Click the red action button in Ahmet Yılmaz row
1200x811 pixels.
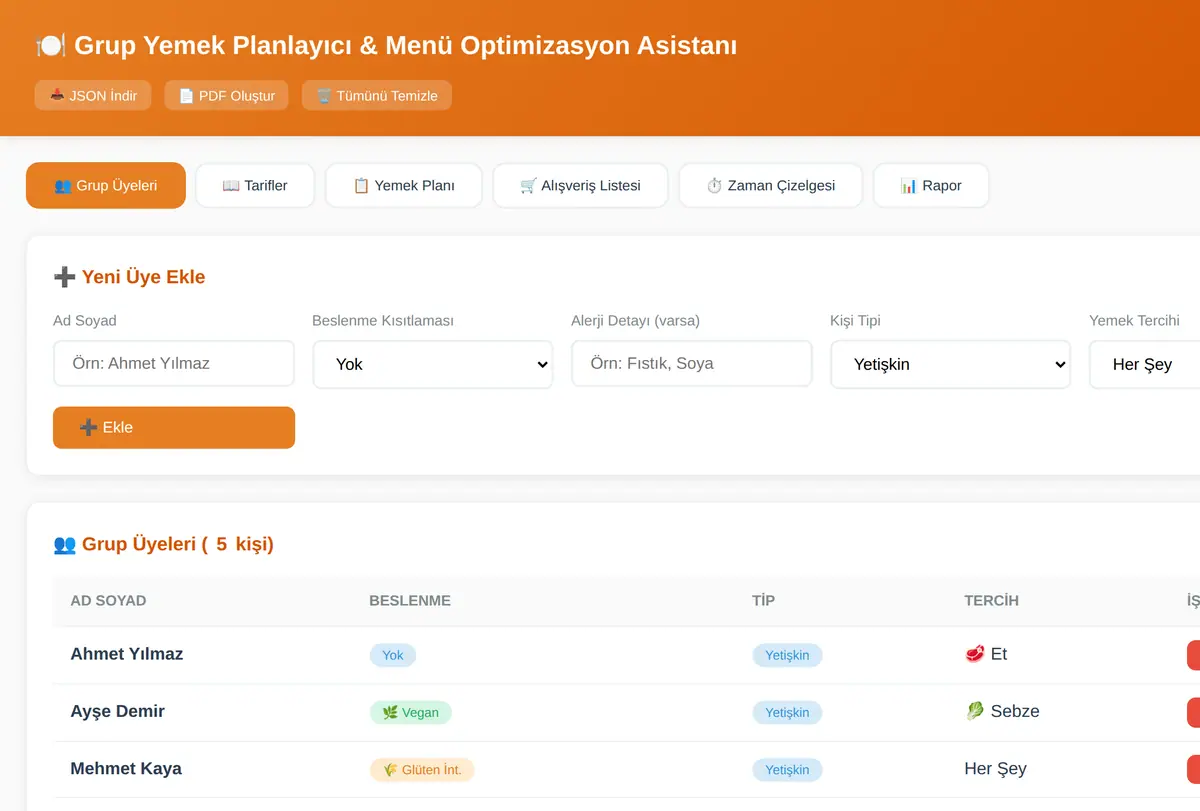(x=1193, y=655)
